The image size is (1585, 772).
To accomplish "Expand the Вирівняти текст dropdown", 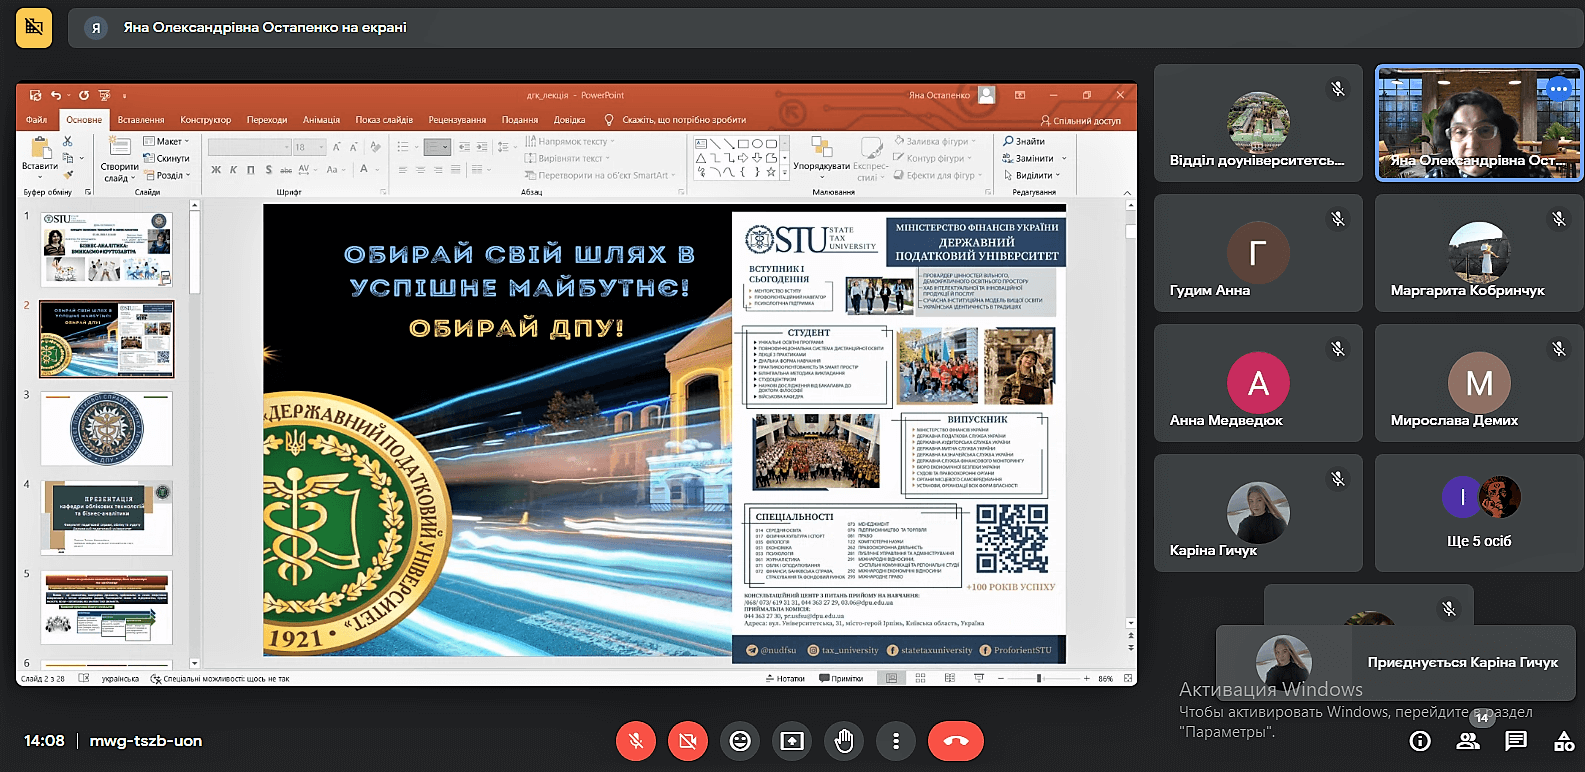I will [568, 158].
